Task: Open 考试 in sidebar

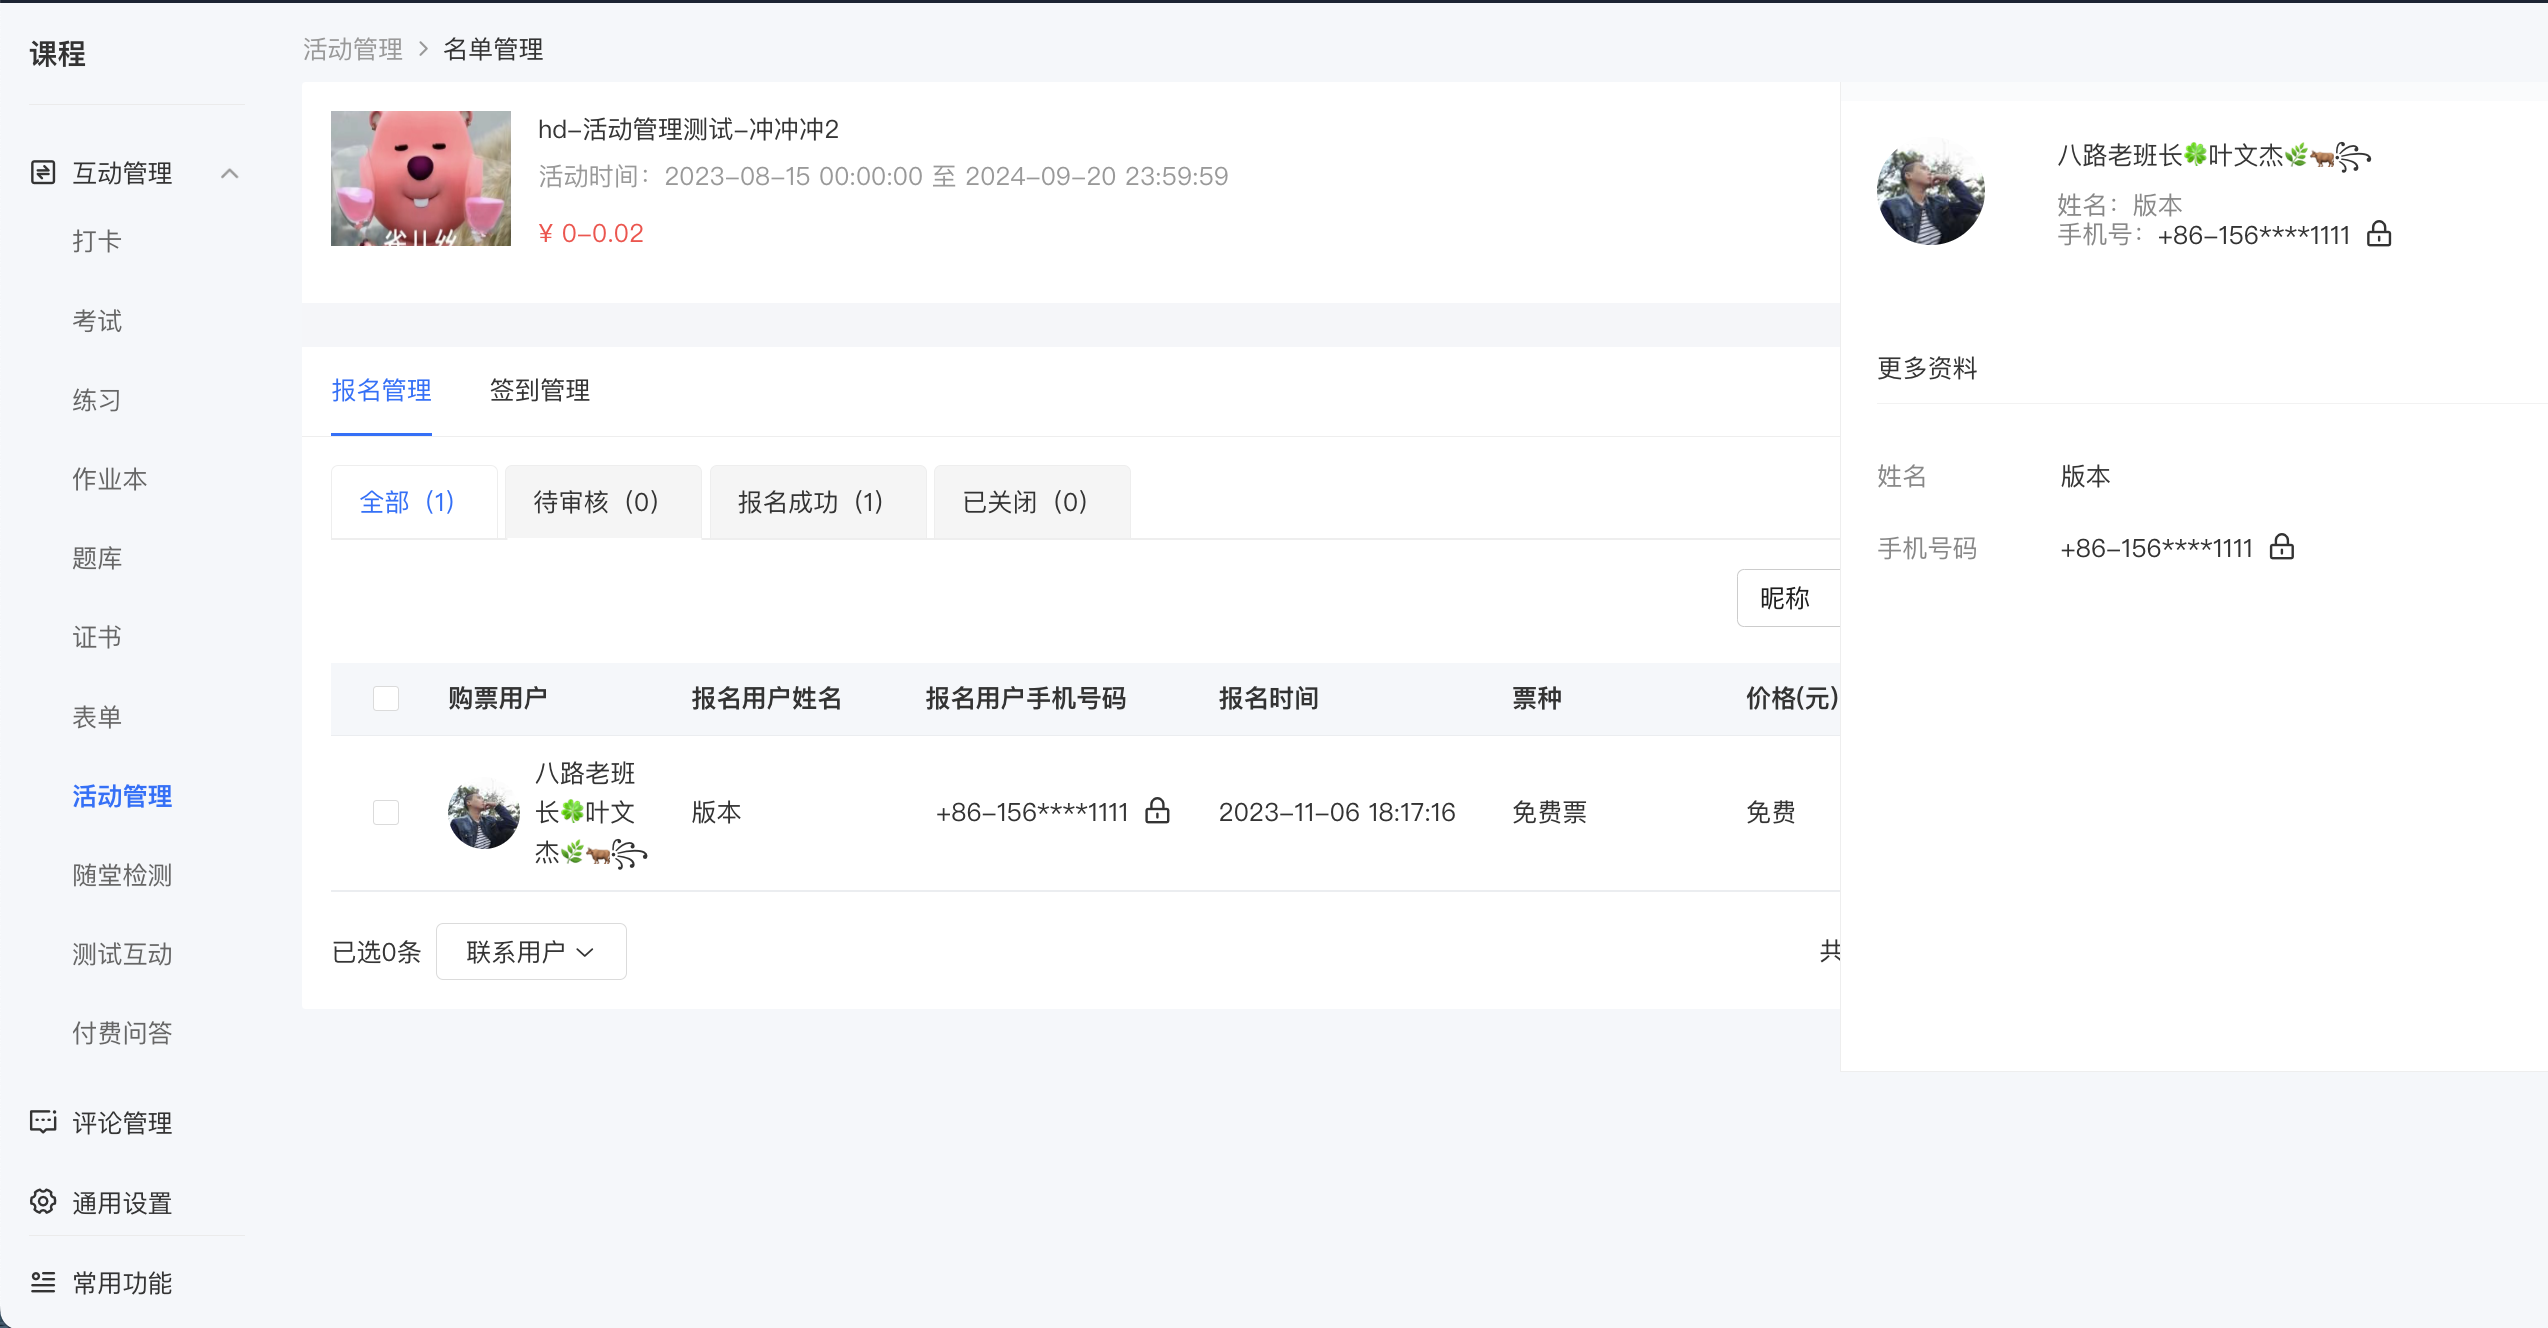Action: [97, 321]
